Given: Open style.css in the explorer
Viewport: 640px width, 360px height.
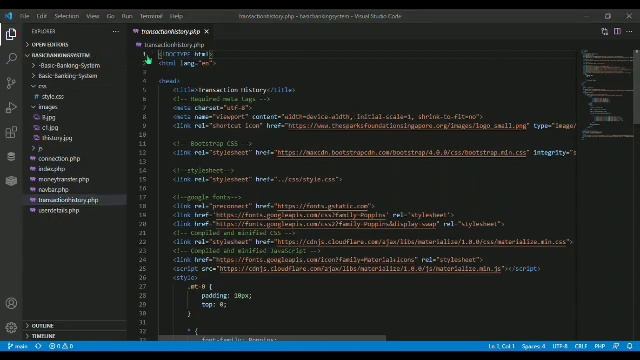Looking at the screenshot, I should click(74, 97).
